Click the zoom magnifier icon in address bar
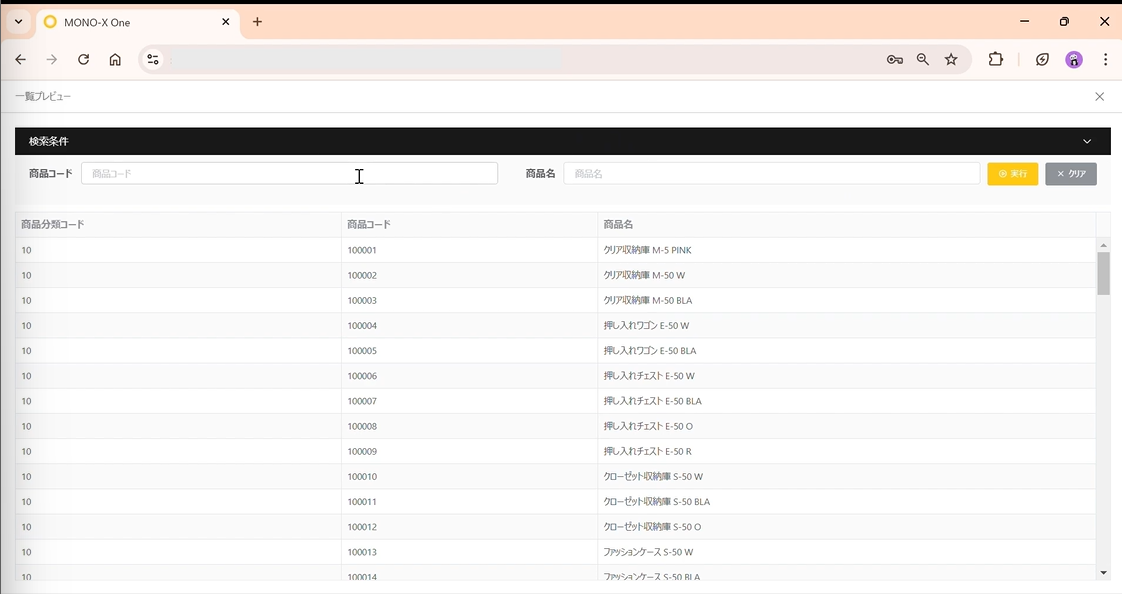This screenshot has height=594, width=1122. click(923, 59)
